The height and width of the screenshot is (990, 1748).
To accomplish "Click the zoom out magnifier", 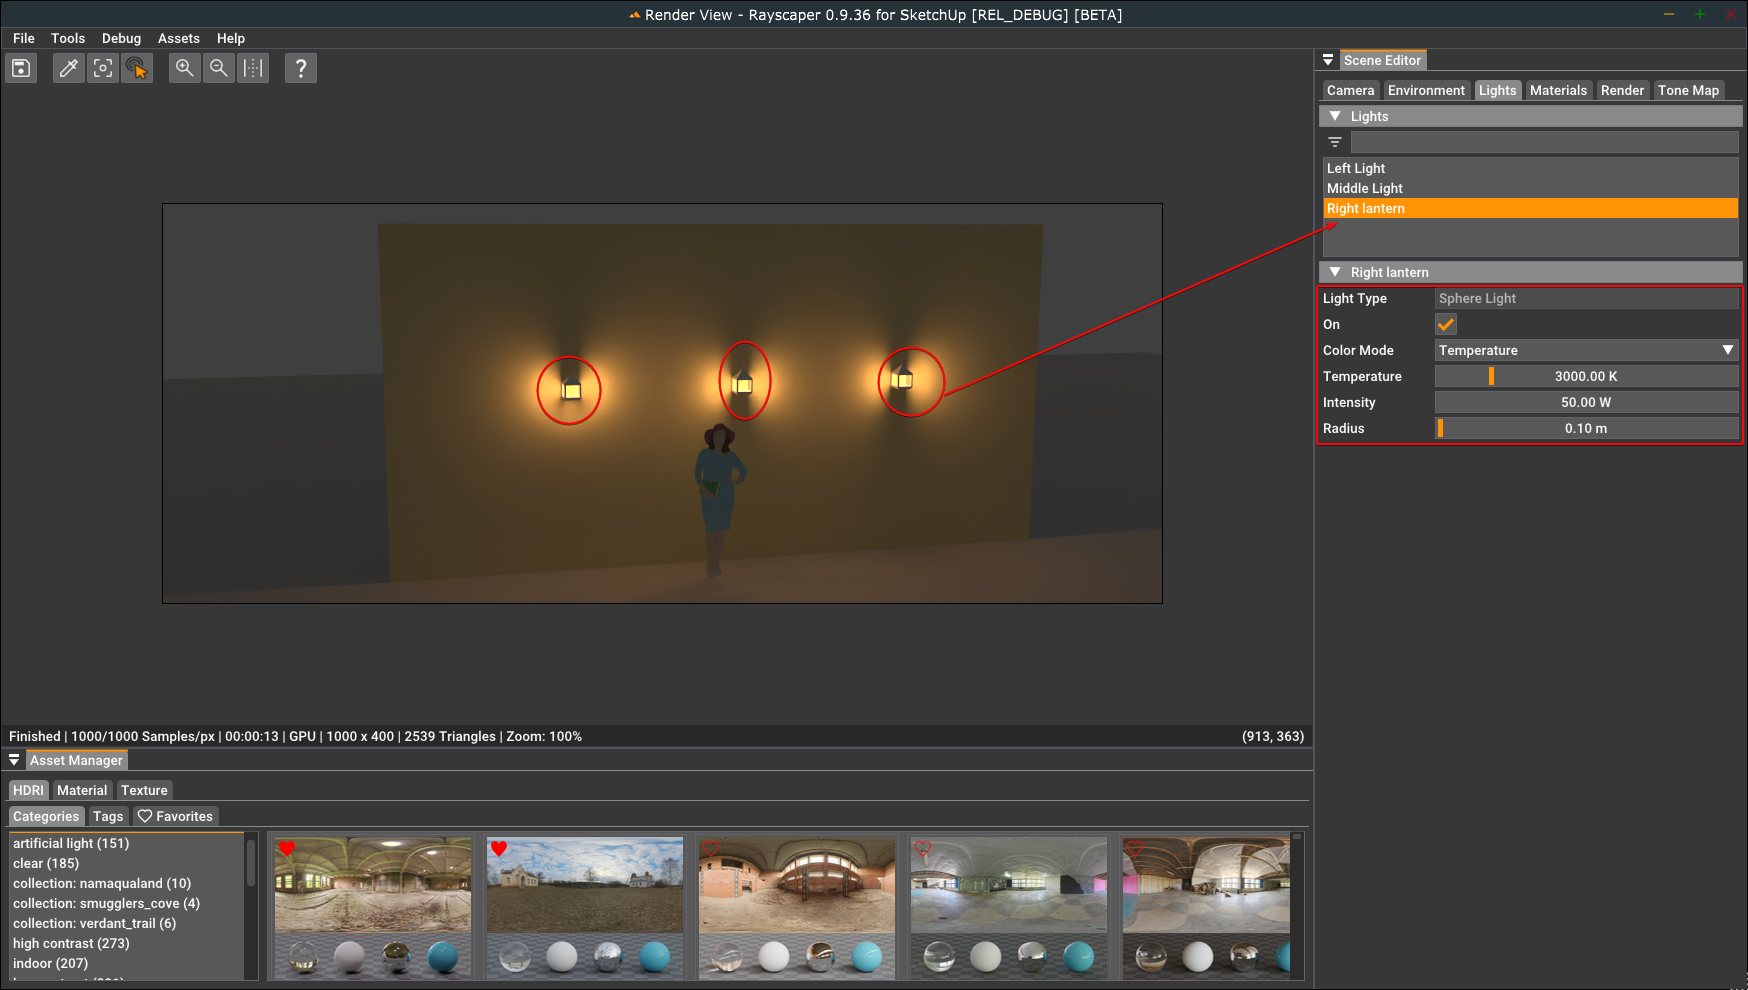I will [219, 68].
